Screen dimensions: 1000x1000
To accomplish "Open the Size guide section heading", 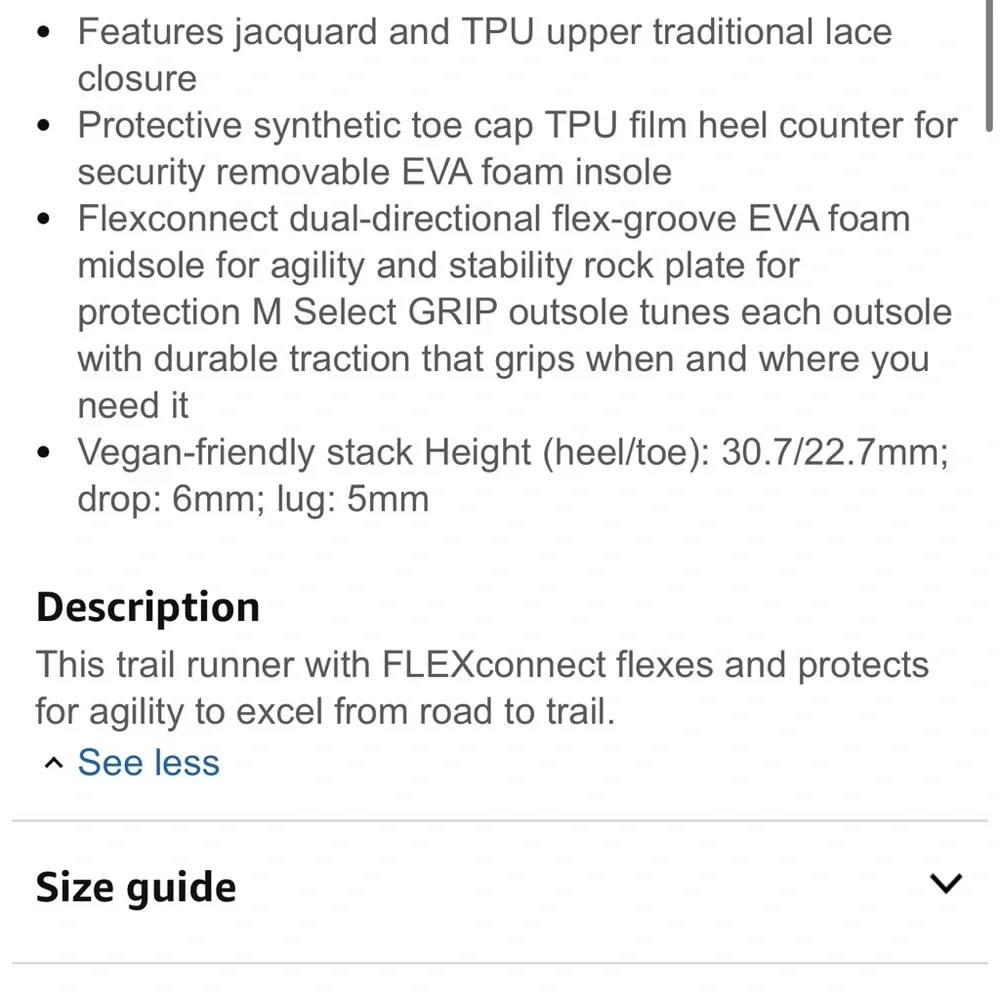I will pos(136,887).
